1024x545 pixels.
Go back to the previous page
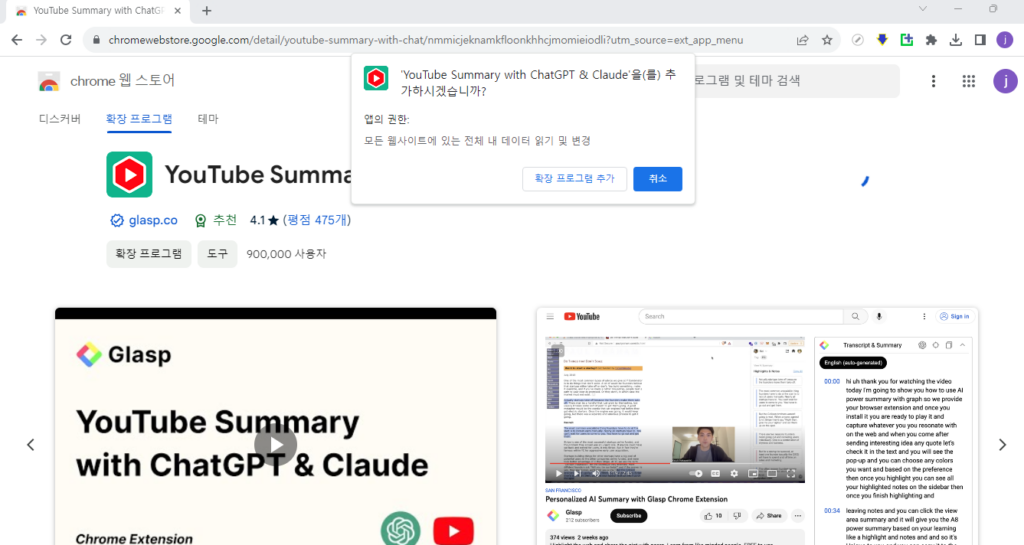[x=17, y=40]
